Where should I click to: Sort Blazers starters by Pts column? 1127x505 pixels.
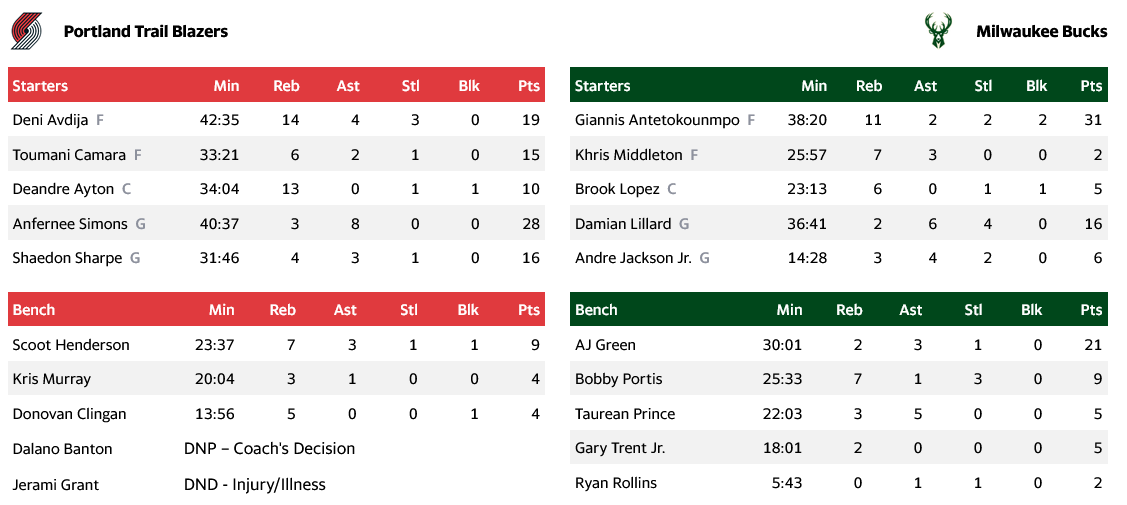528,86
